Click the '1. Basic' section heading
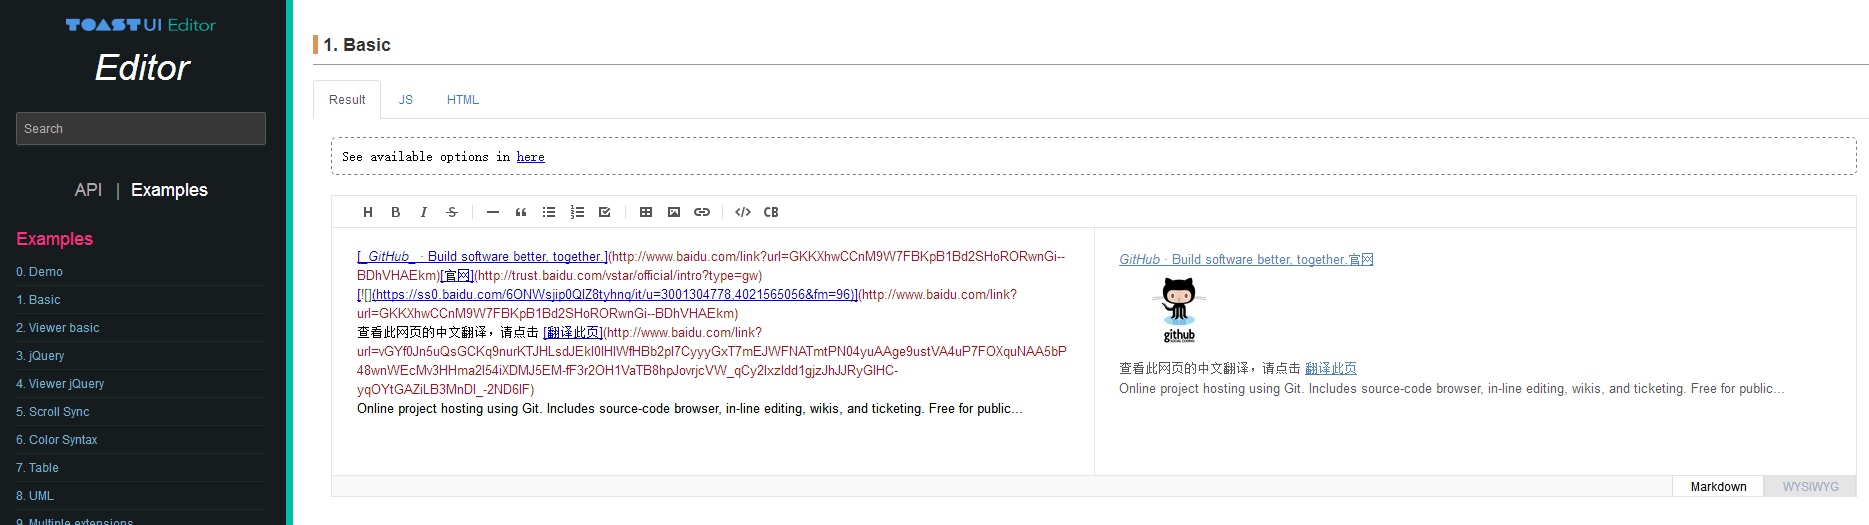 (357, 45)
